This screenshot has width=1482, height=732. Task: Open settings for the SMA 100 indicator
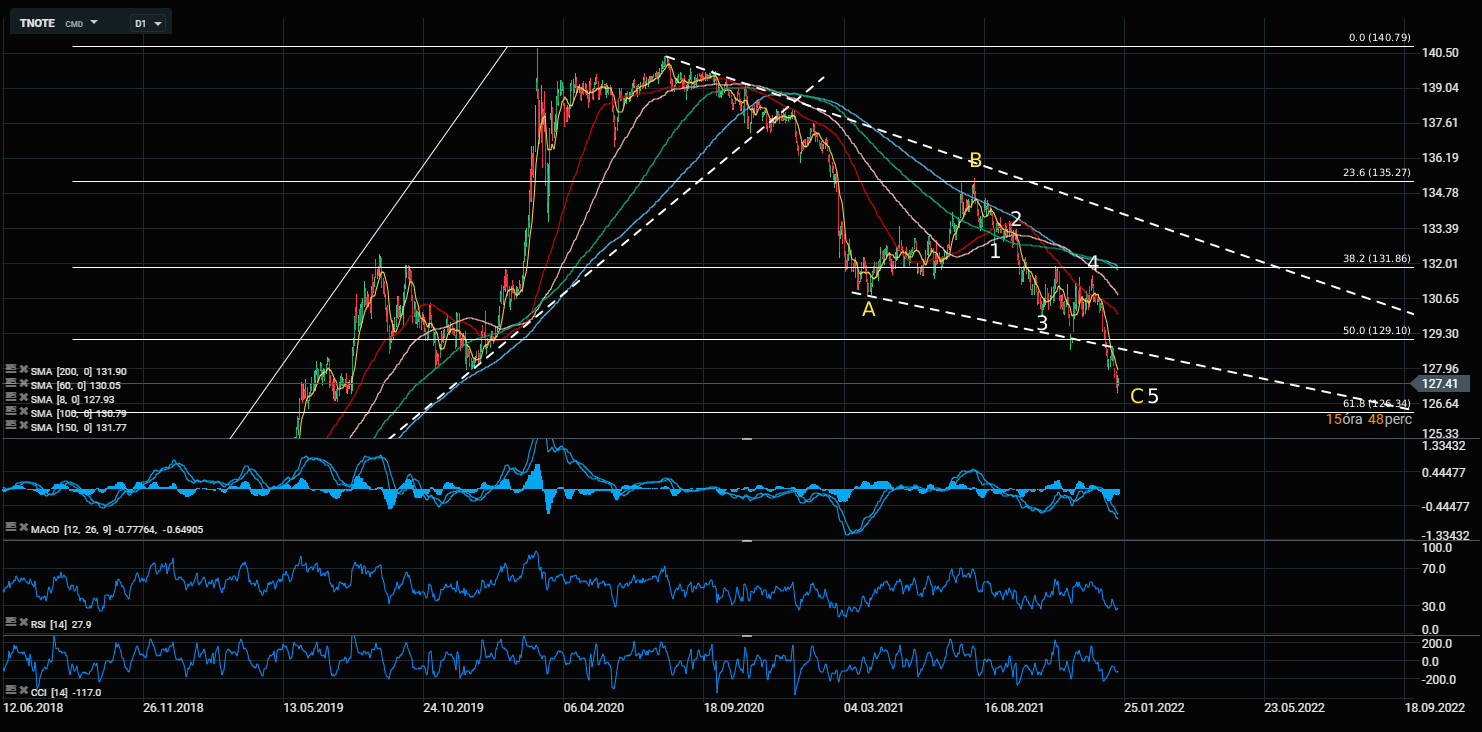(9, 412)
